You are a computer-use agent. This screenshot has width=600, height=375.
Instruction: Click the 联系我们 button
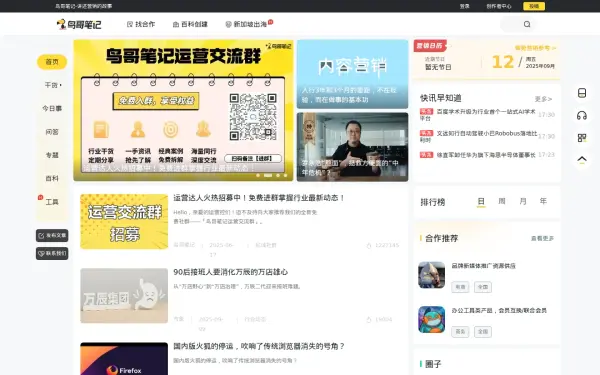pos(52,253)
